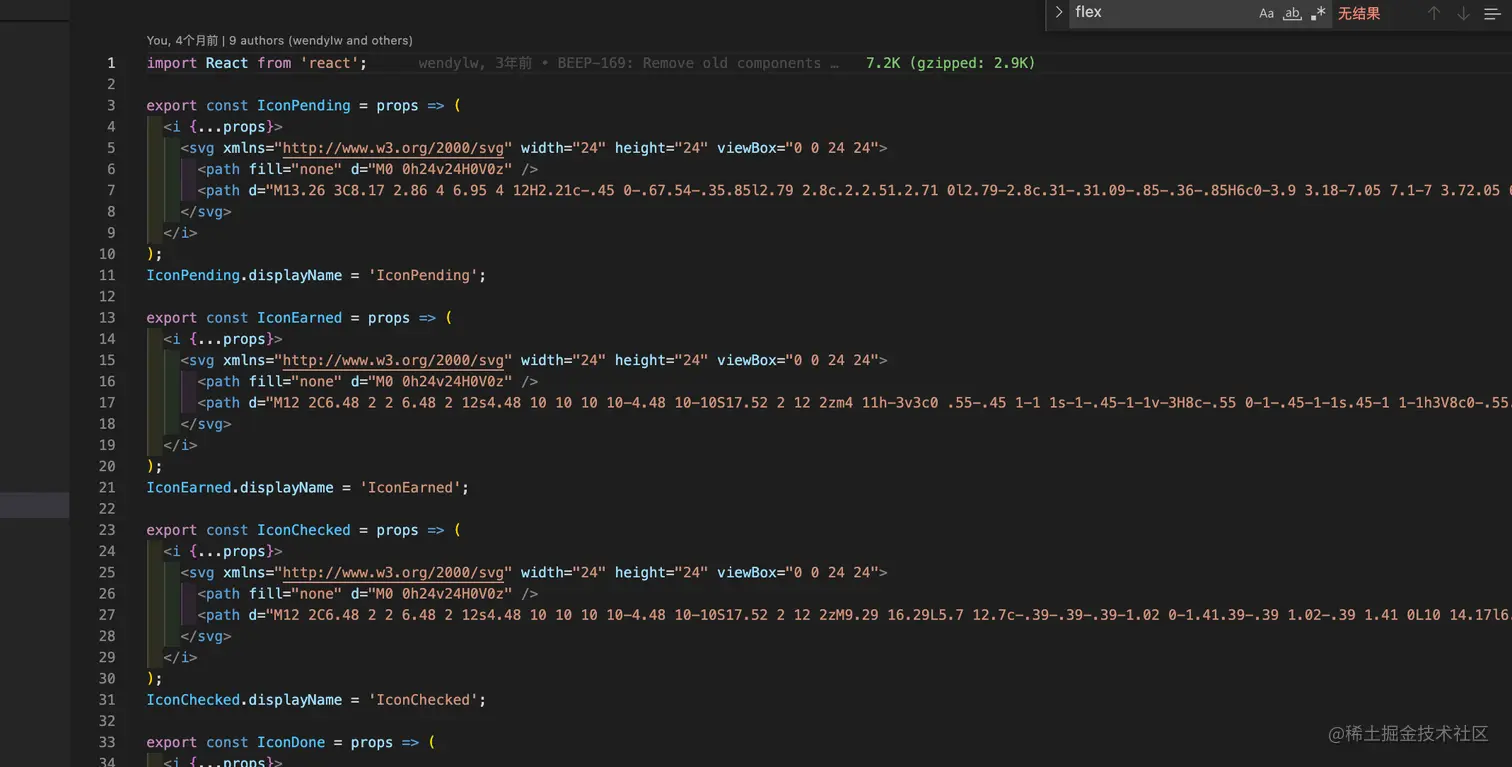Click fill="none" on line 6

coord(295,169)
